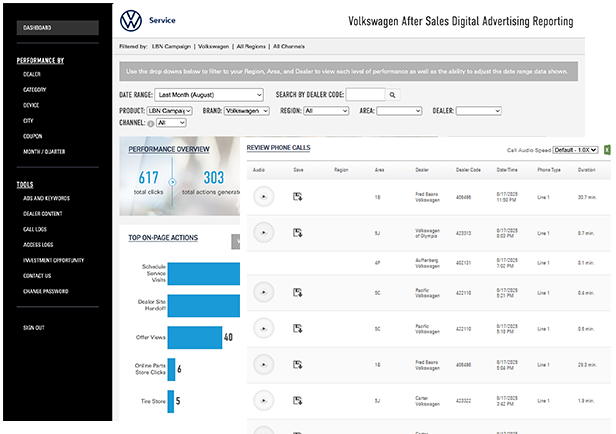Click the Service label beside the logo
616x434 pixels.
162,20
